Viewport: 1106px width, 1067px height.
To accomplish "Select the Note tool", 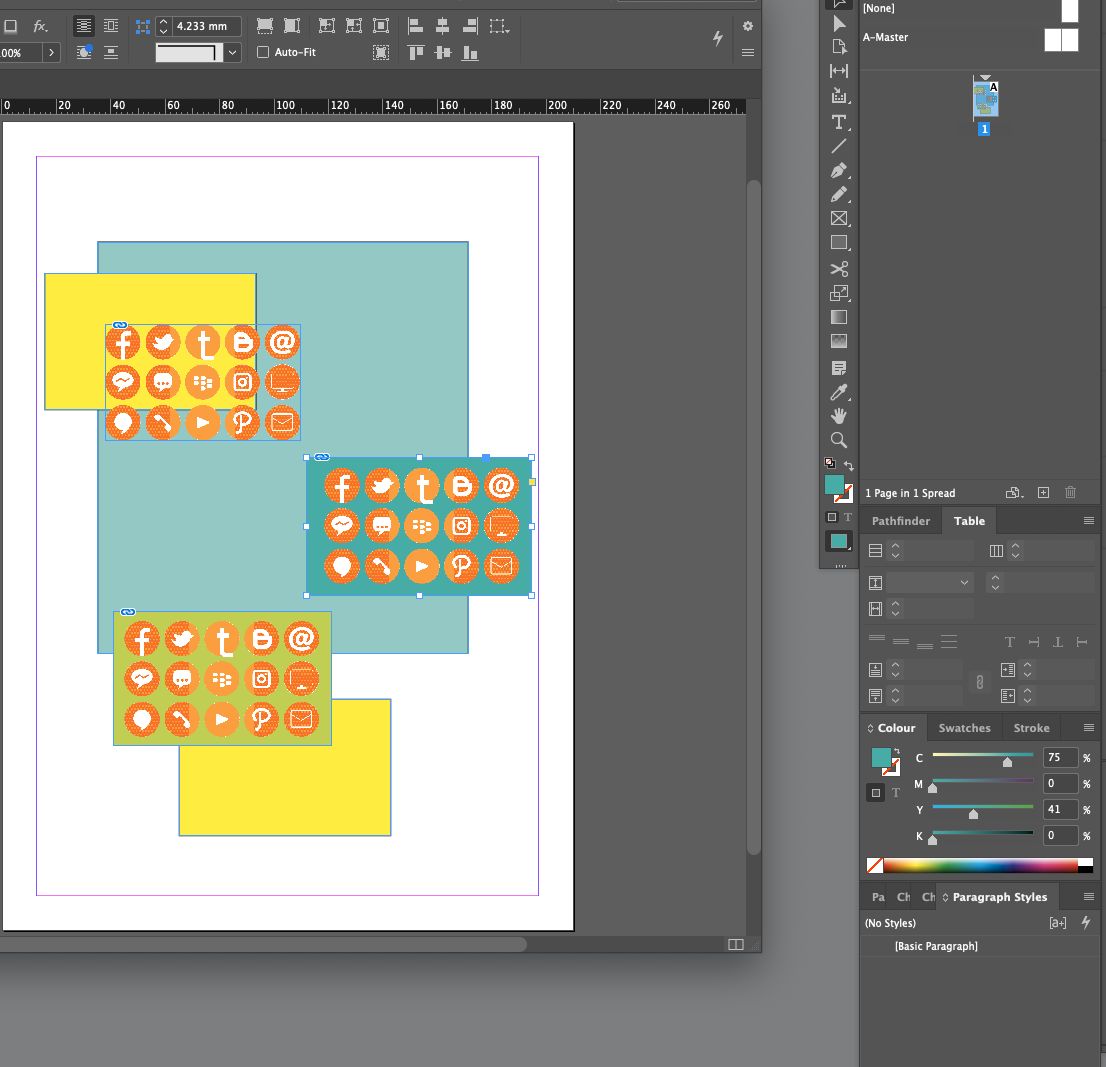I will [839, 368].
